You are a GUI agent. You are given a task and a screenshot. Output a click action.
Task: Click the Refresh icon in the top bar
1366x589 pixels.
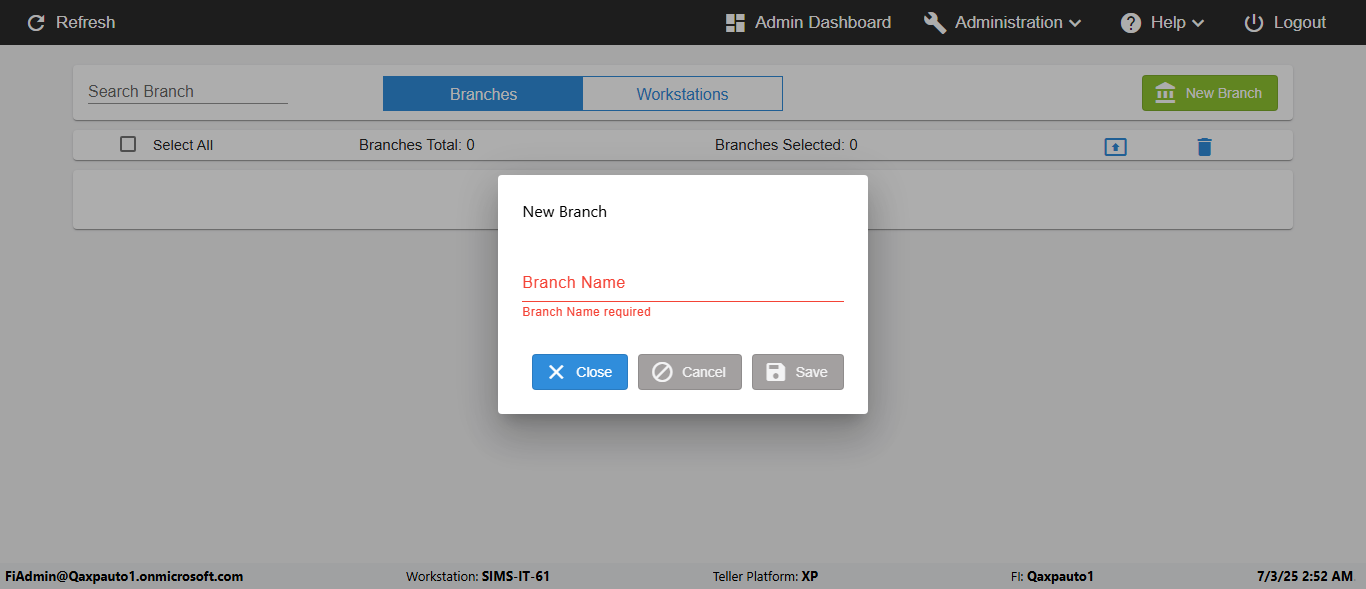36,22
